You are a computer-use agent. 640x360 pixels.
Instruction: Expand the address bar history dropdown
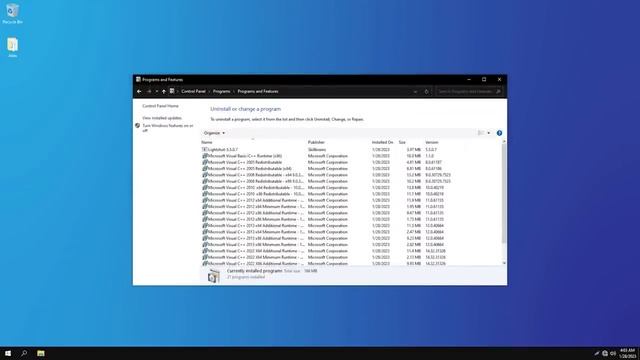coord(416,91)
